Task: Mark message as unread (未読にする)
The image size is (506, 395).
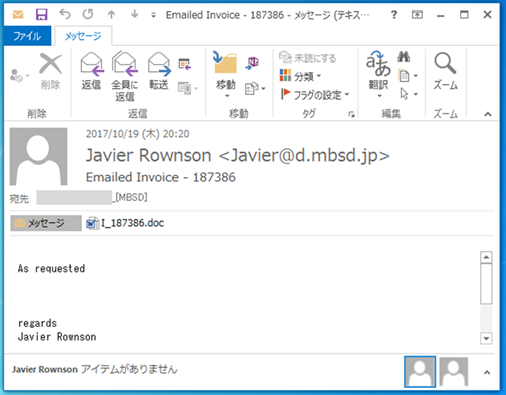Action: 307,58
